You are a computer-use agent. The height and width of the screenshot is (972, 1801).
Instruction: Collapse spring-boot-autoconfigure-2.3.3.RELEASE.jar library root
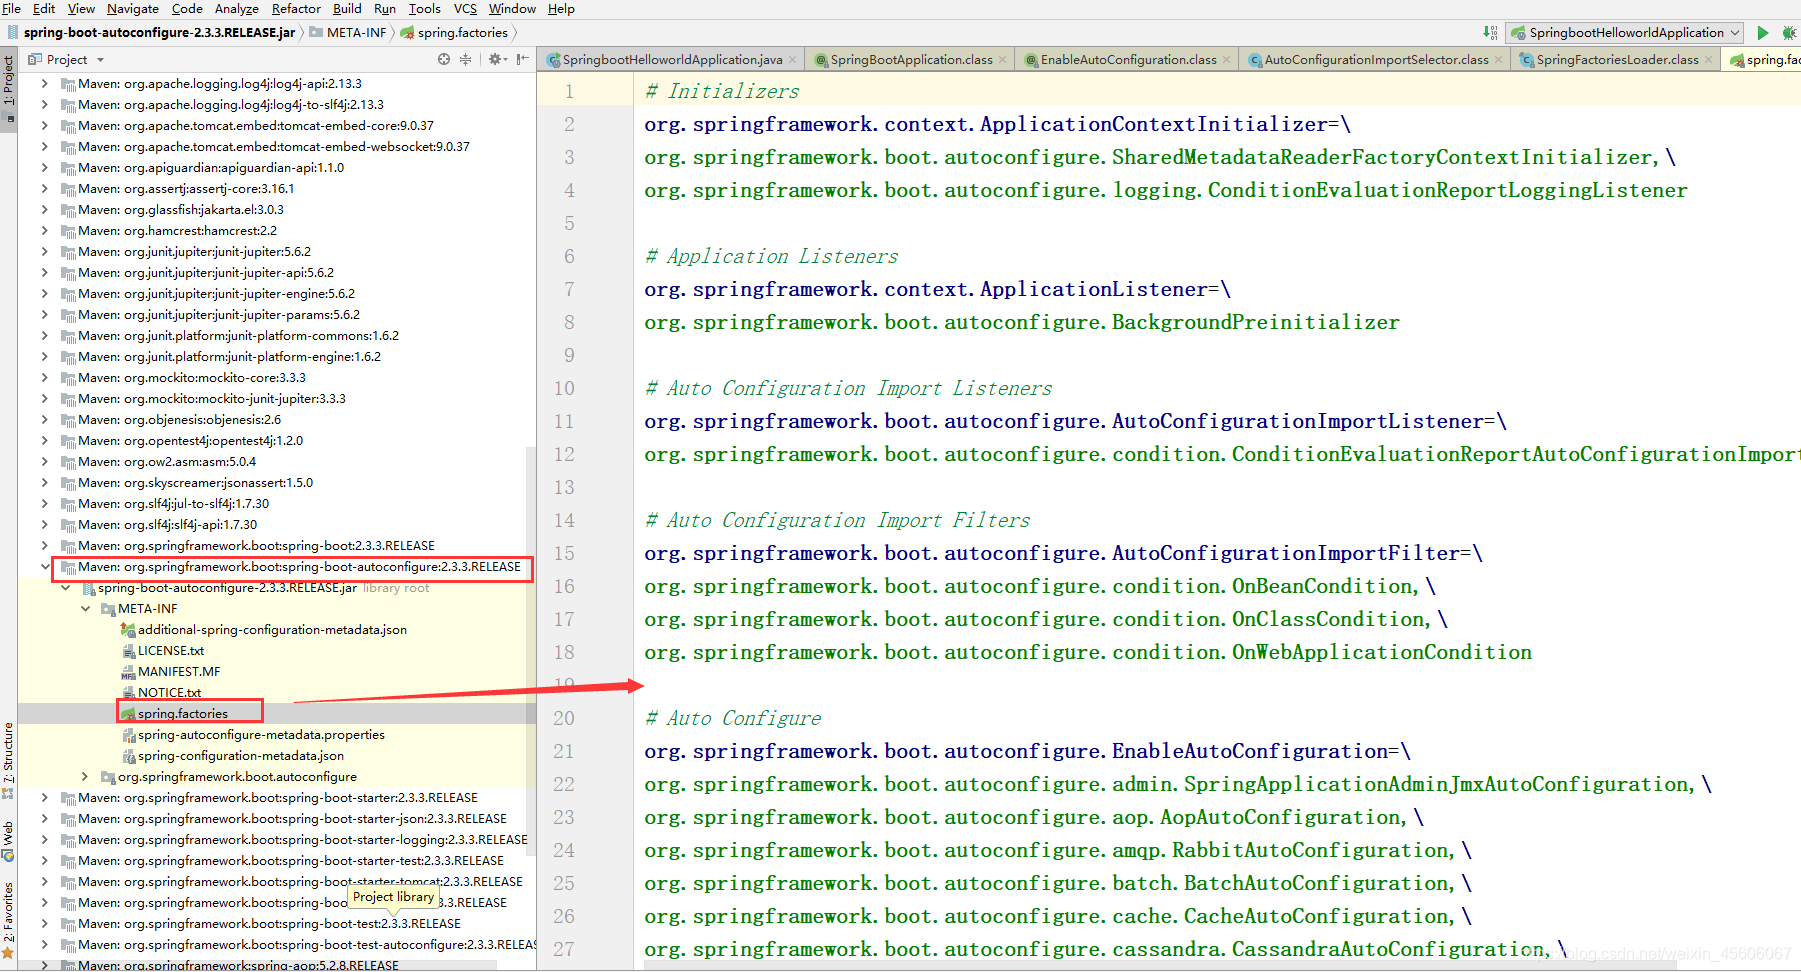(x=66, y=588)
